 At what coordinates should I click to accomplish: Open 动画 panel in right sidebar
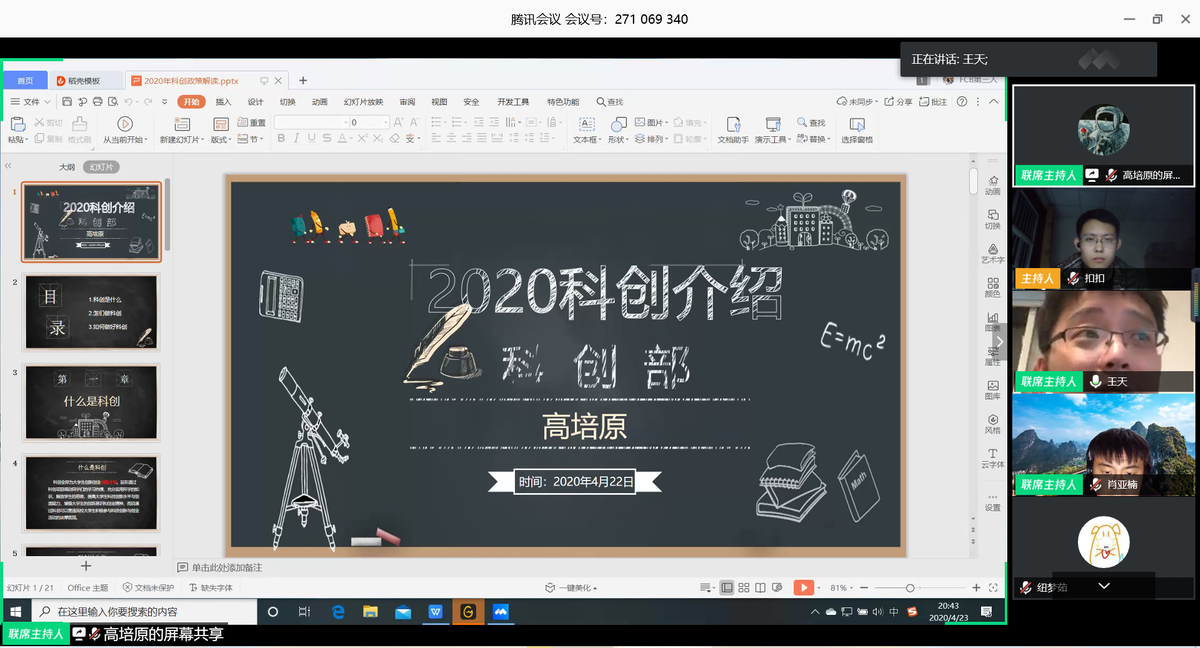[x=992, y=183]
